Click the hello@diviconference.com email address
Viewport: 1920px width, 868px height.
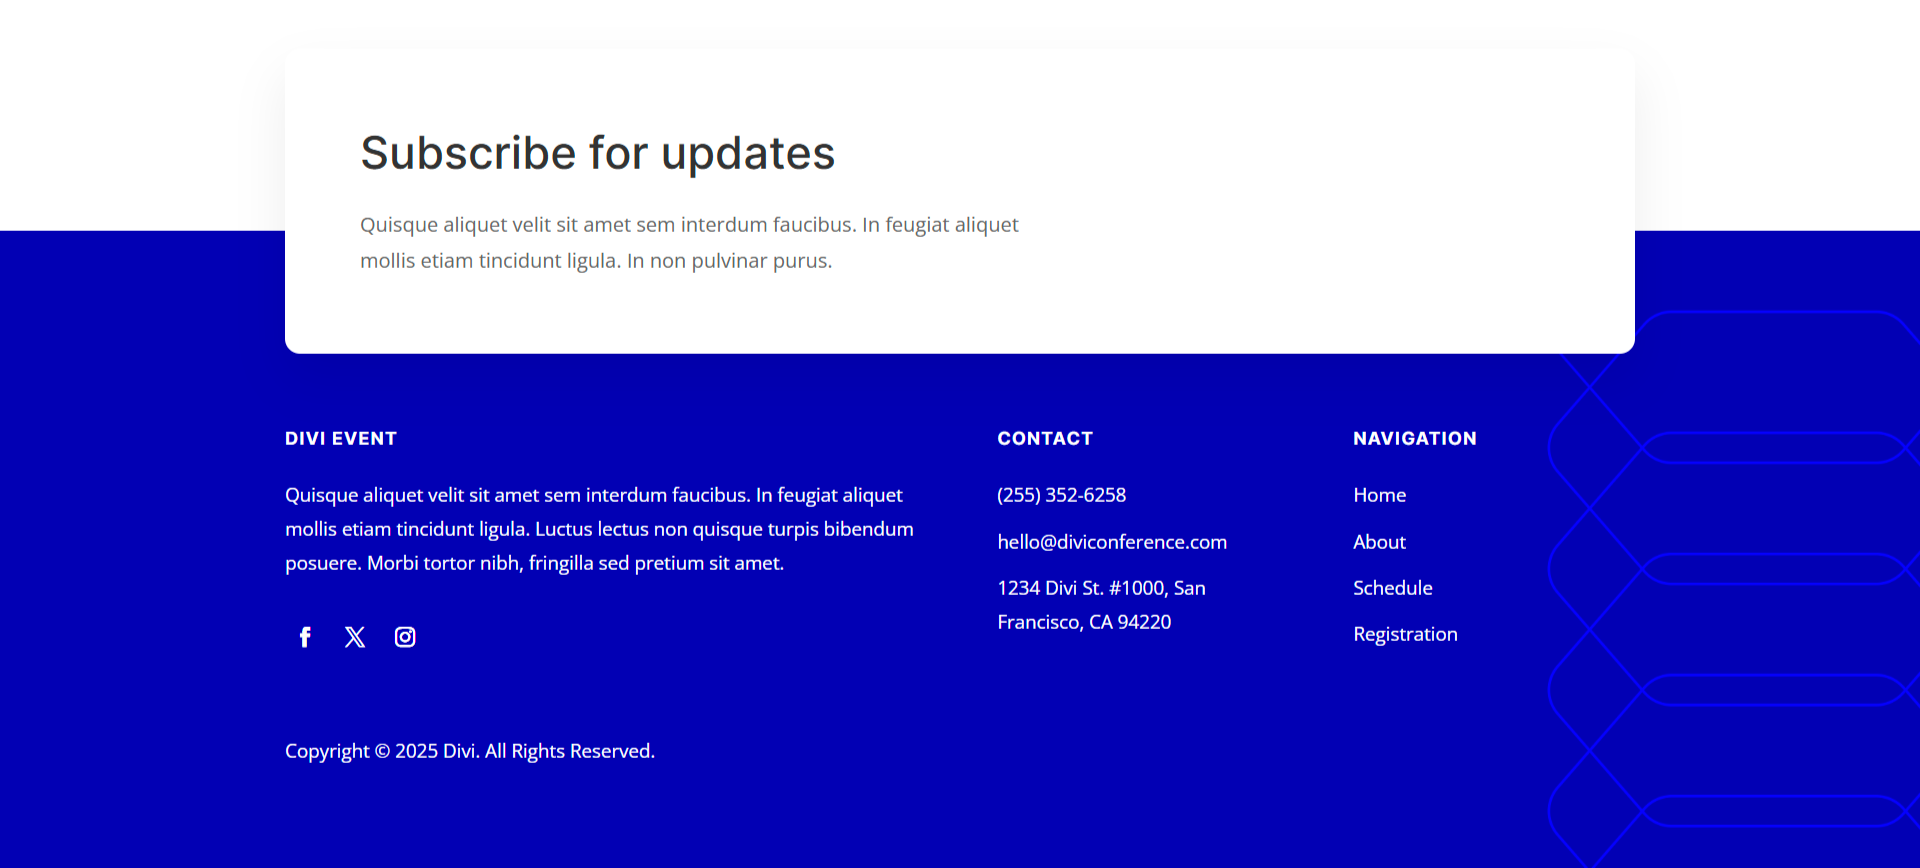pos(1111,542)
